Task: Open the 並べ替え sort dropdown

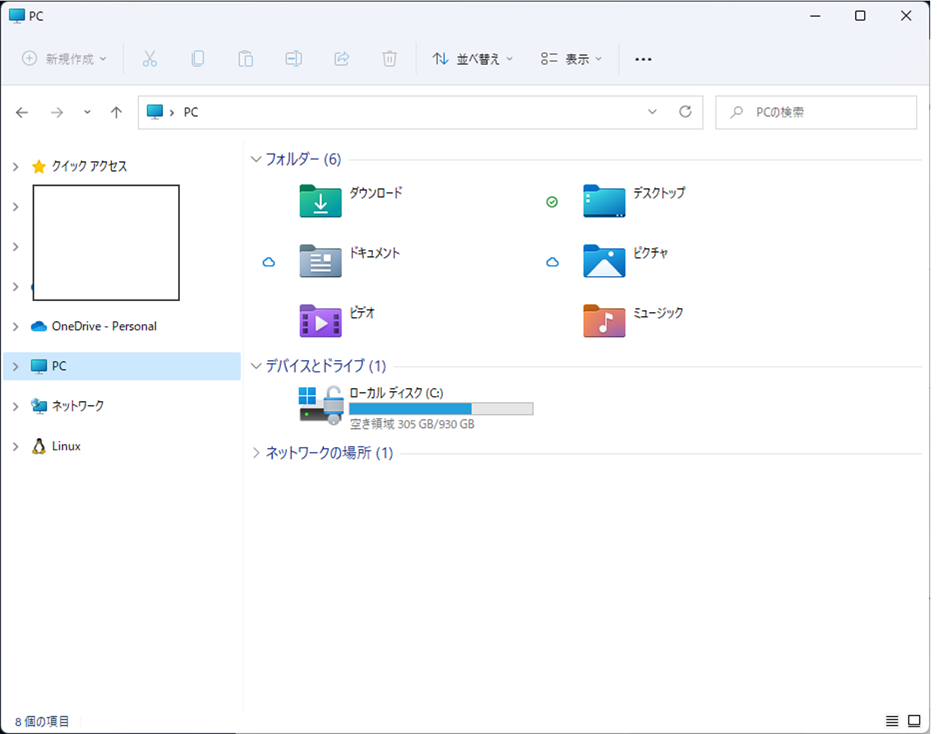Action: pos(472,59)
